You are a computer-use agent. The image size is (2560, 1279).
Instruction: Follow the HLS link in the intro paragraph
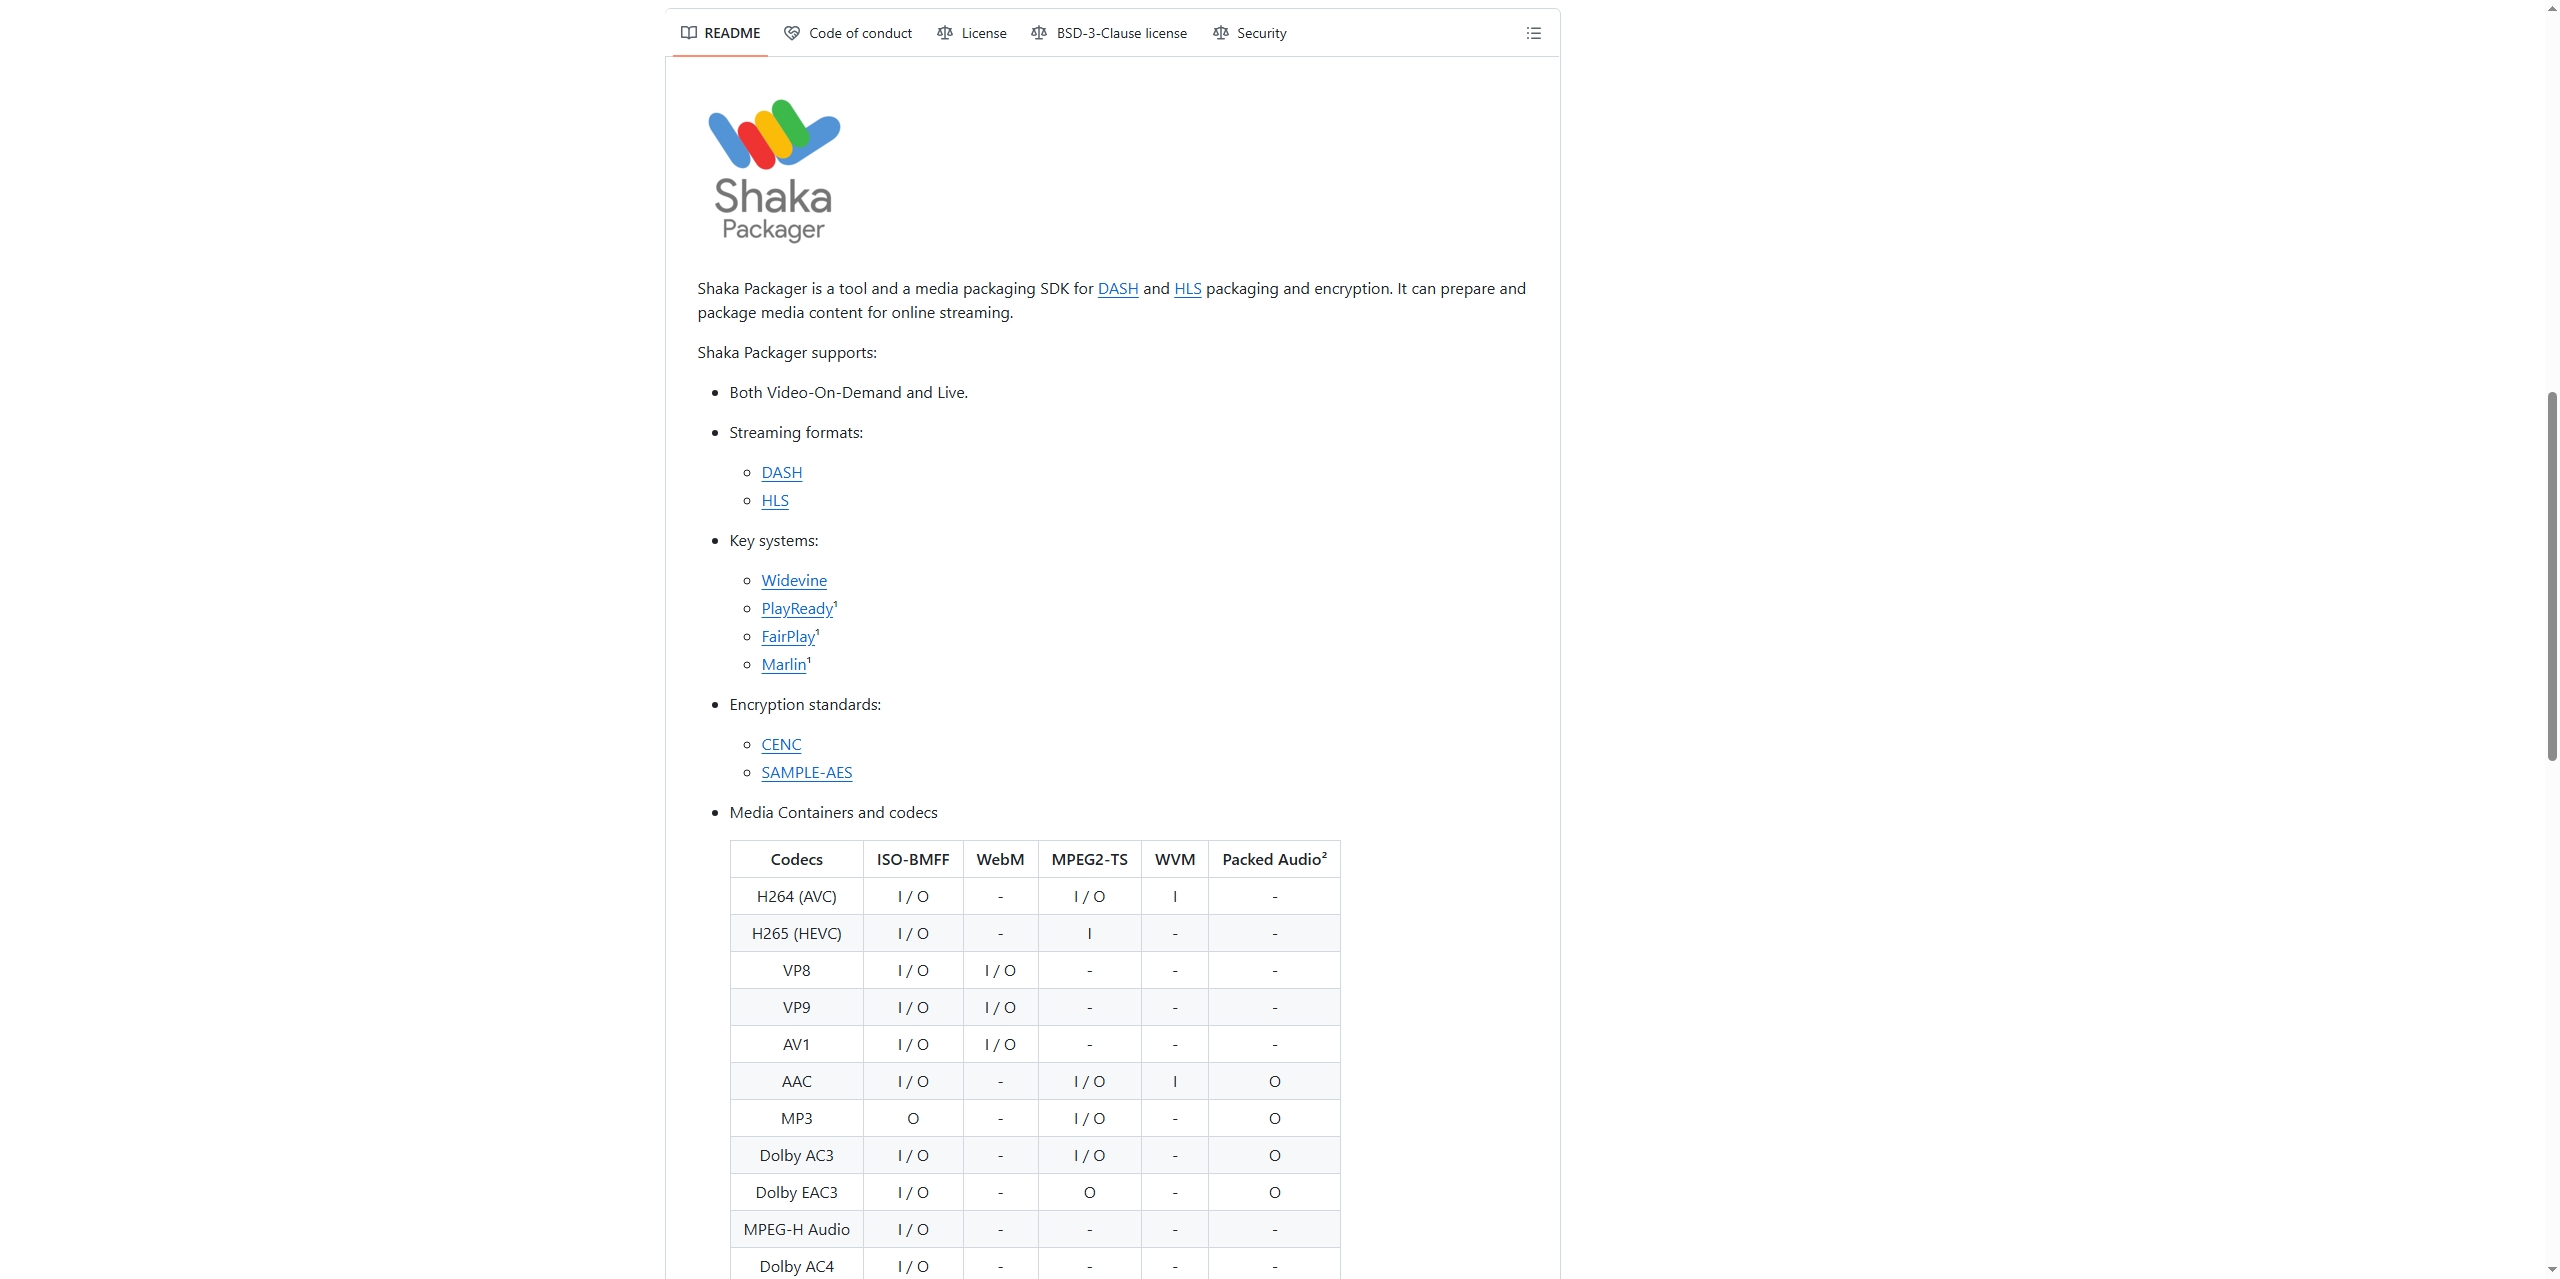(x=1187, y=289)
